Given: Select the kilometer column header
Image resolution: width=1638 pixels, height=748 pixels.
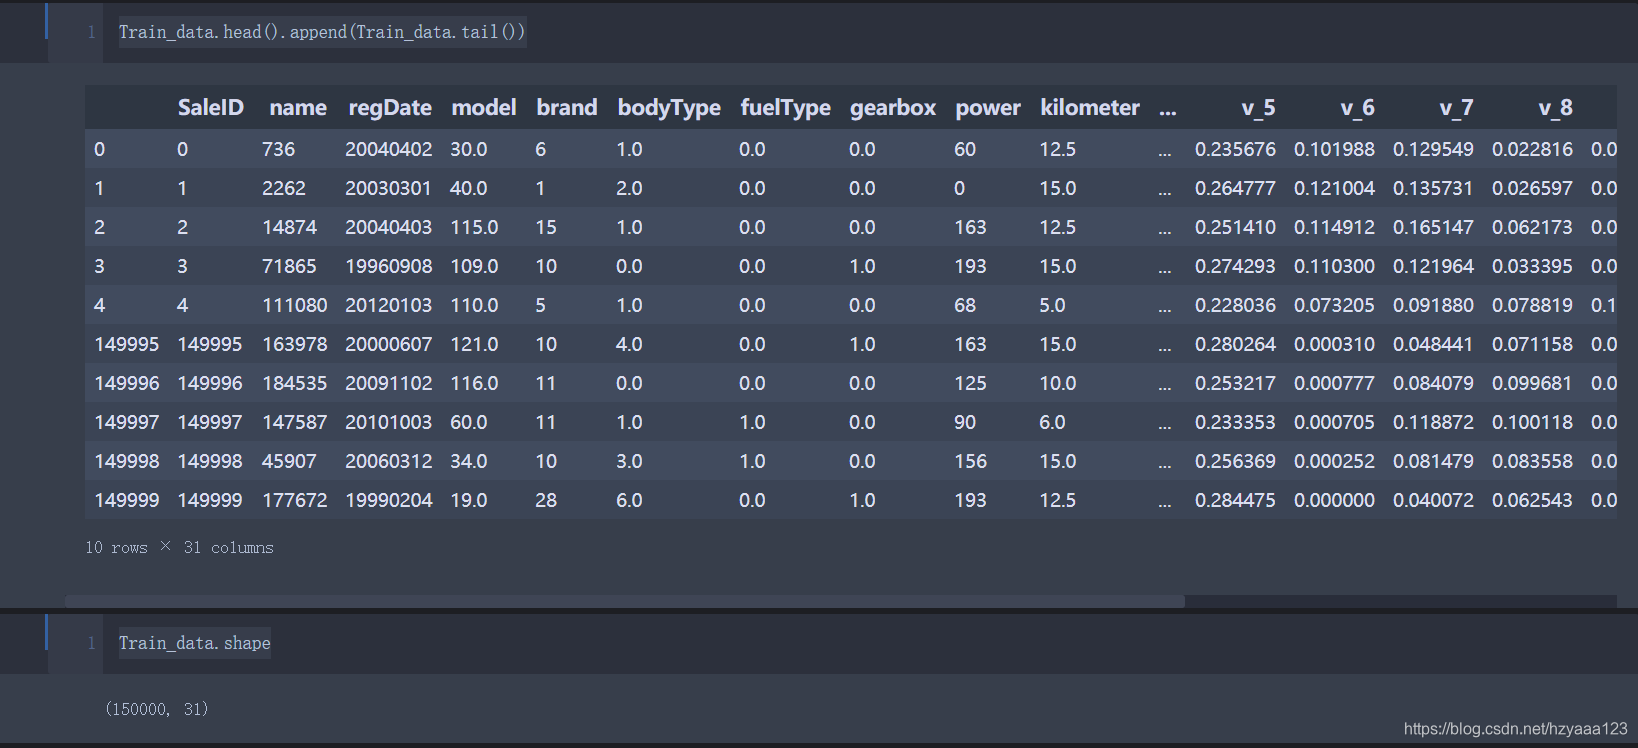Looking at the screenshot, I should (1090, 108).
